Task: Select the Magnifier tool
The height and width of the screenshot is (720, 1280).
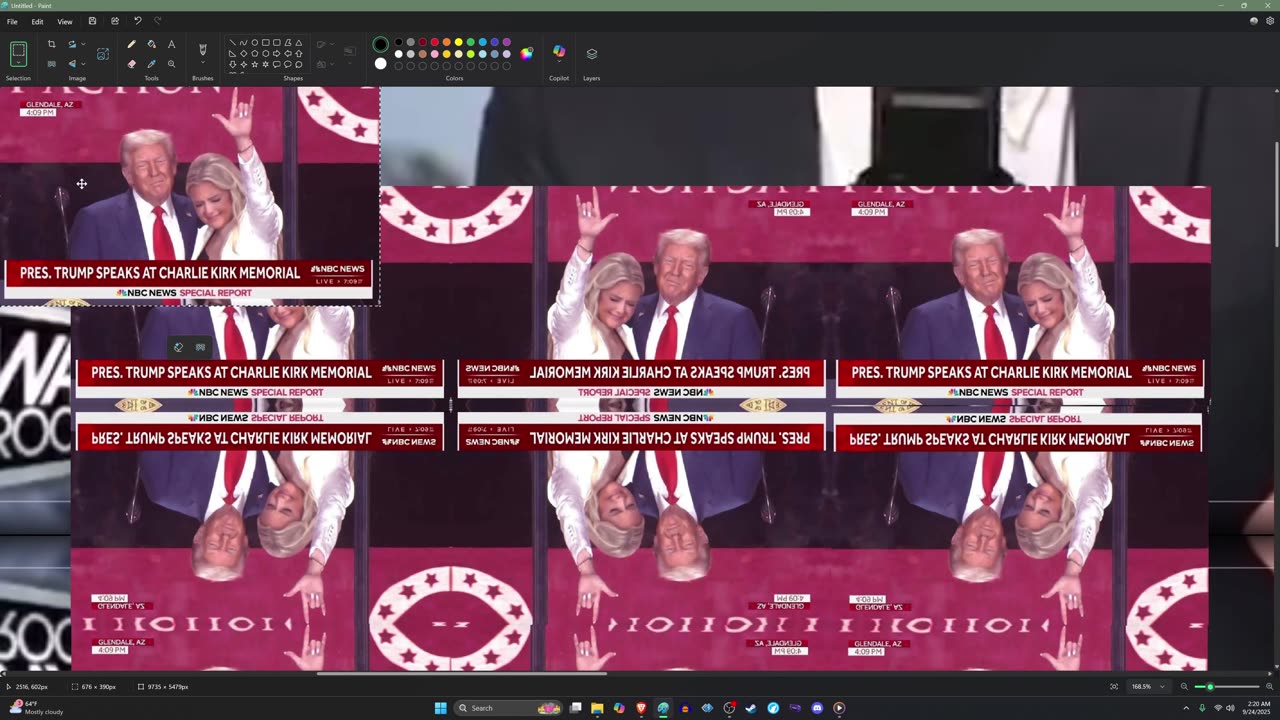Action: click(x=171, y=64)
